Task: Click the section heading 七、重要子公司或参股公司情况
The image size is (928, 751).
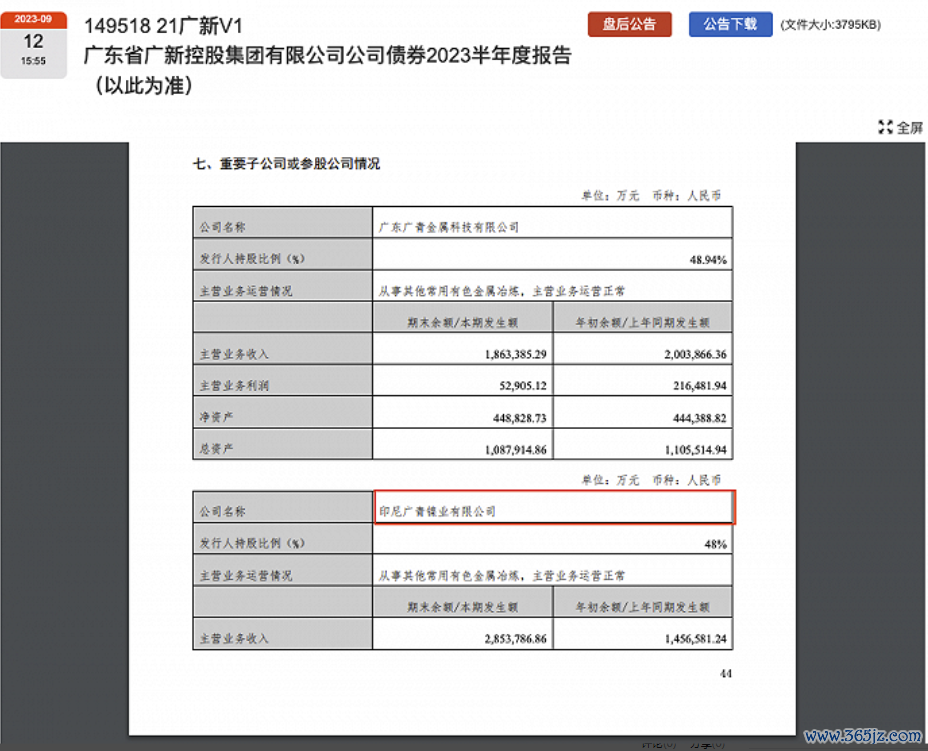Action: coord(286,164)
